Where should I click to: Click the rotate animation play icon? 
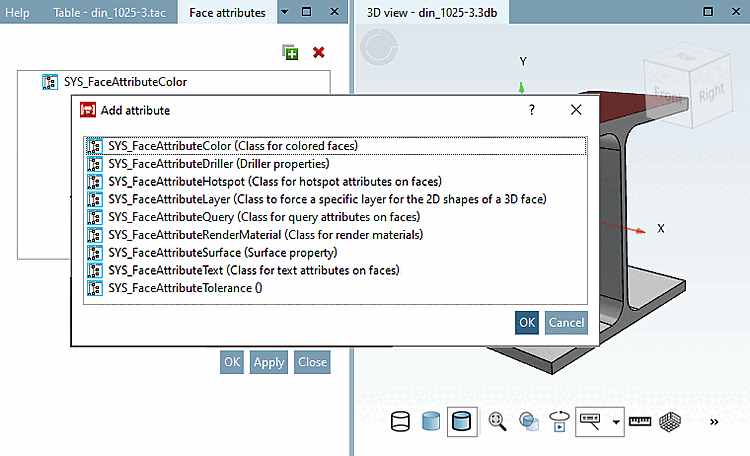pos(560,422)
